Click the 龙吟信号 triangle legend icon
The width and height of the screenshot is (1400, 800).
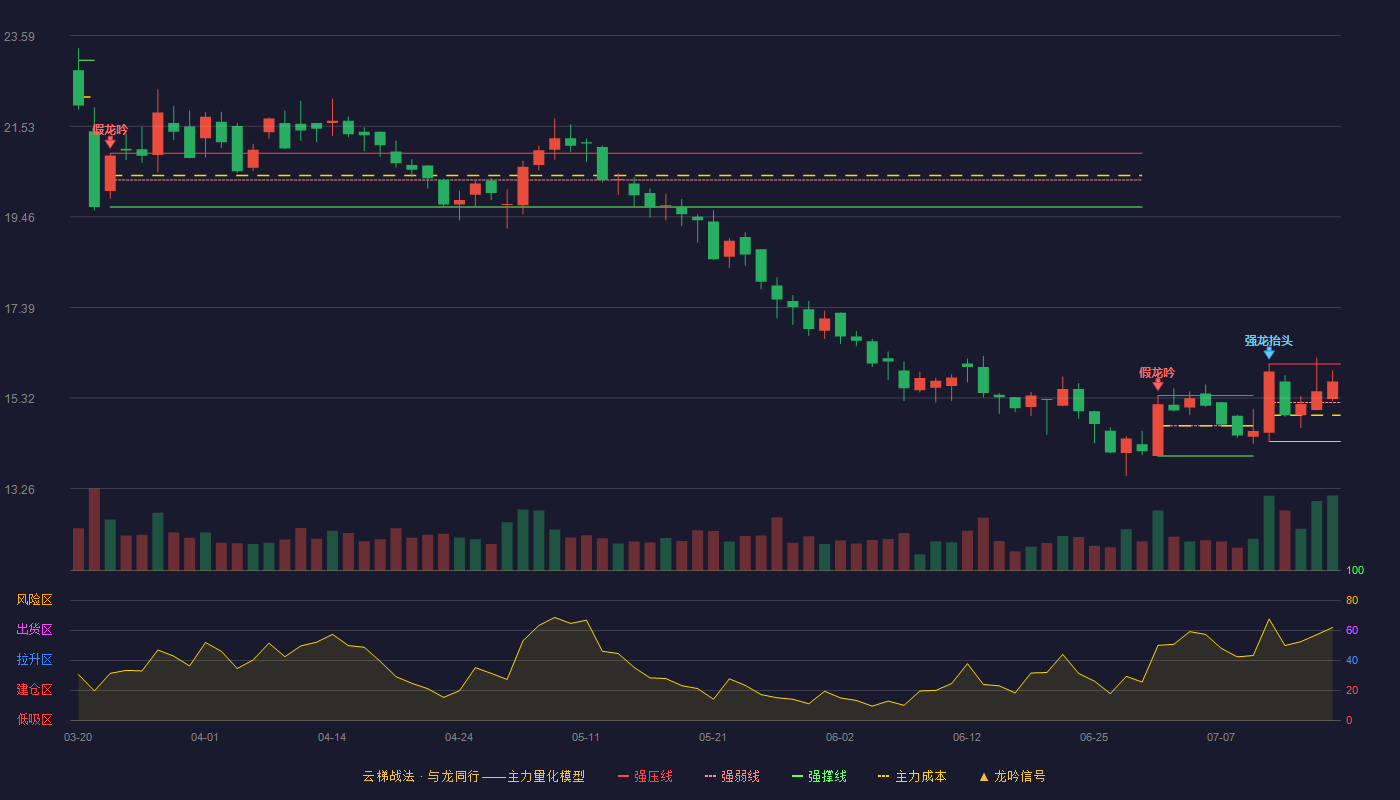point(984,776)
